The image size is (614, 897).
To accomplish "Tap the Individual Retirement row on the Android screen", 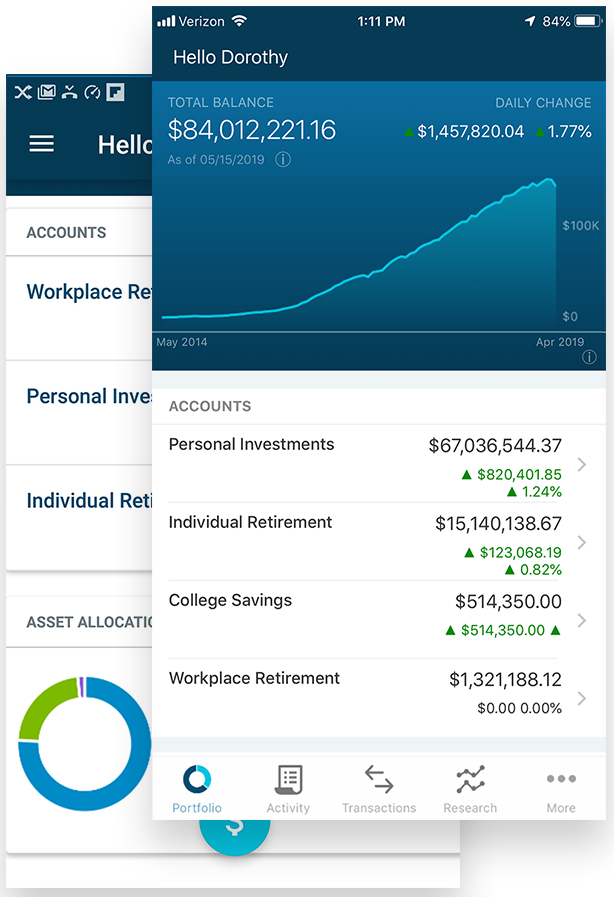I will 80,517.
